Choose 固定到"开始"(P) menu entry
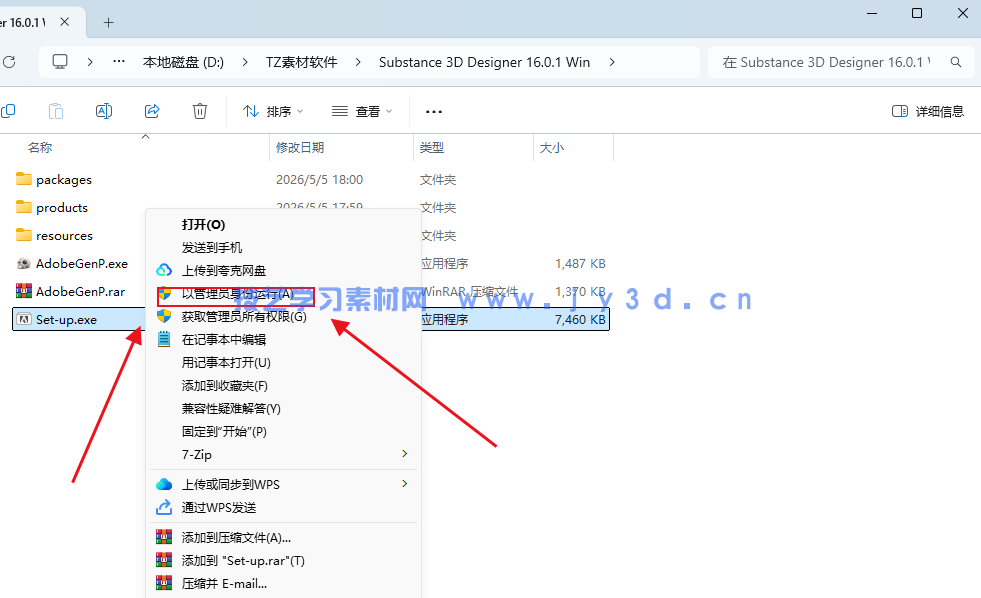 pyautogui.click(x=283, y=432)
